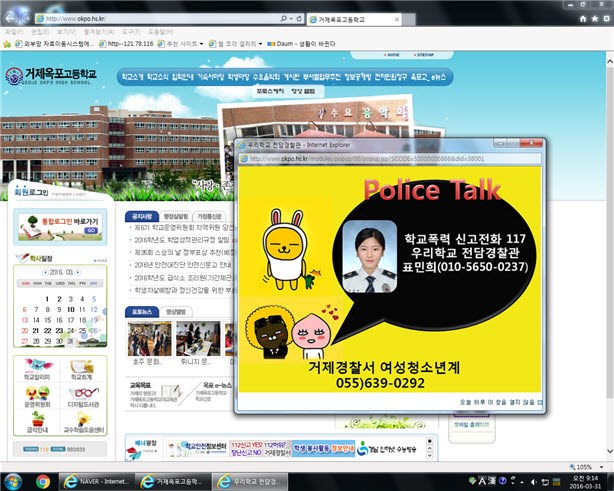Open the 학교회계 quick menu icon
The height and width of the screenshot is (491, 614).
83,365
